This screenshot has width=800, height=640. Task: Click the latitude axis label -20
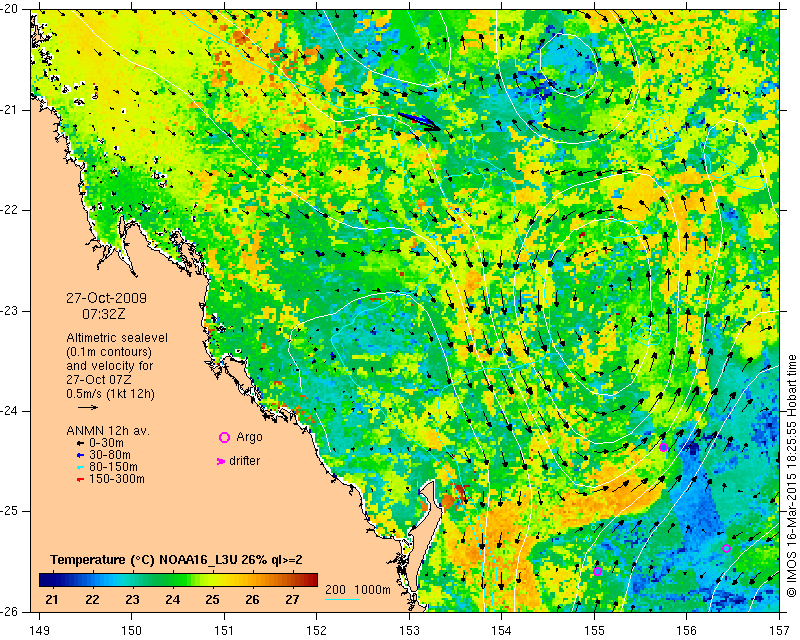pyautogui.click(x=9, y=10)
